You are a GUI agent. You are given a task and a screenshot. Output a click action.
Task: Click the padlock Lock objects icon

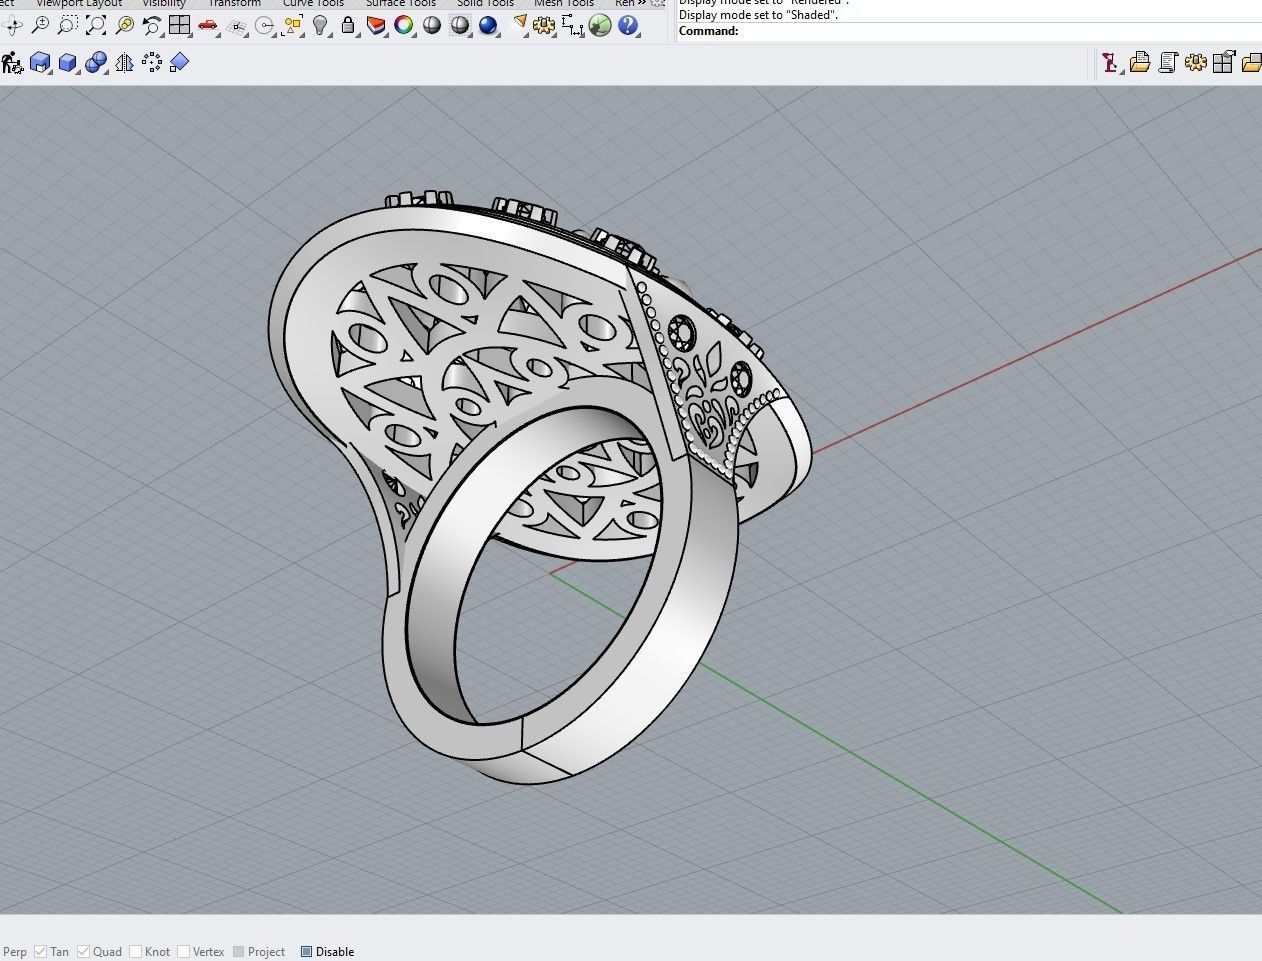pyautogui.click(x=348, y=25)
